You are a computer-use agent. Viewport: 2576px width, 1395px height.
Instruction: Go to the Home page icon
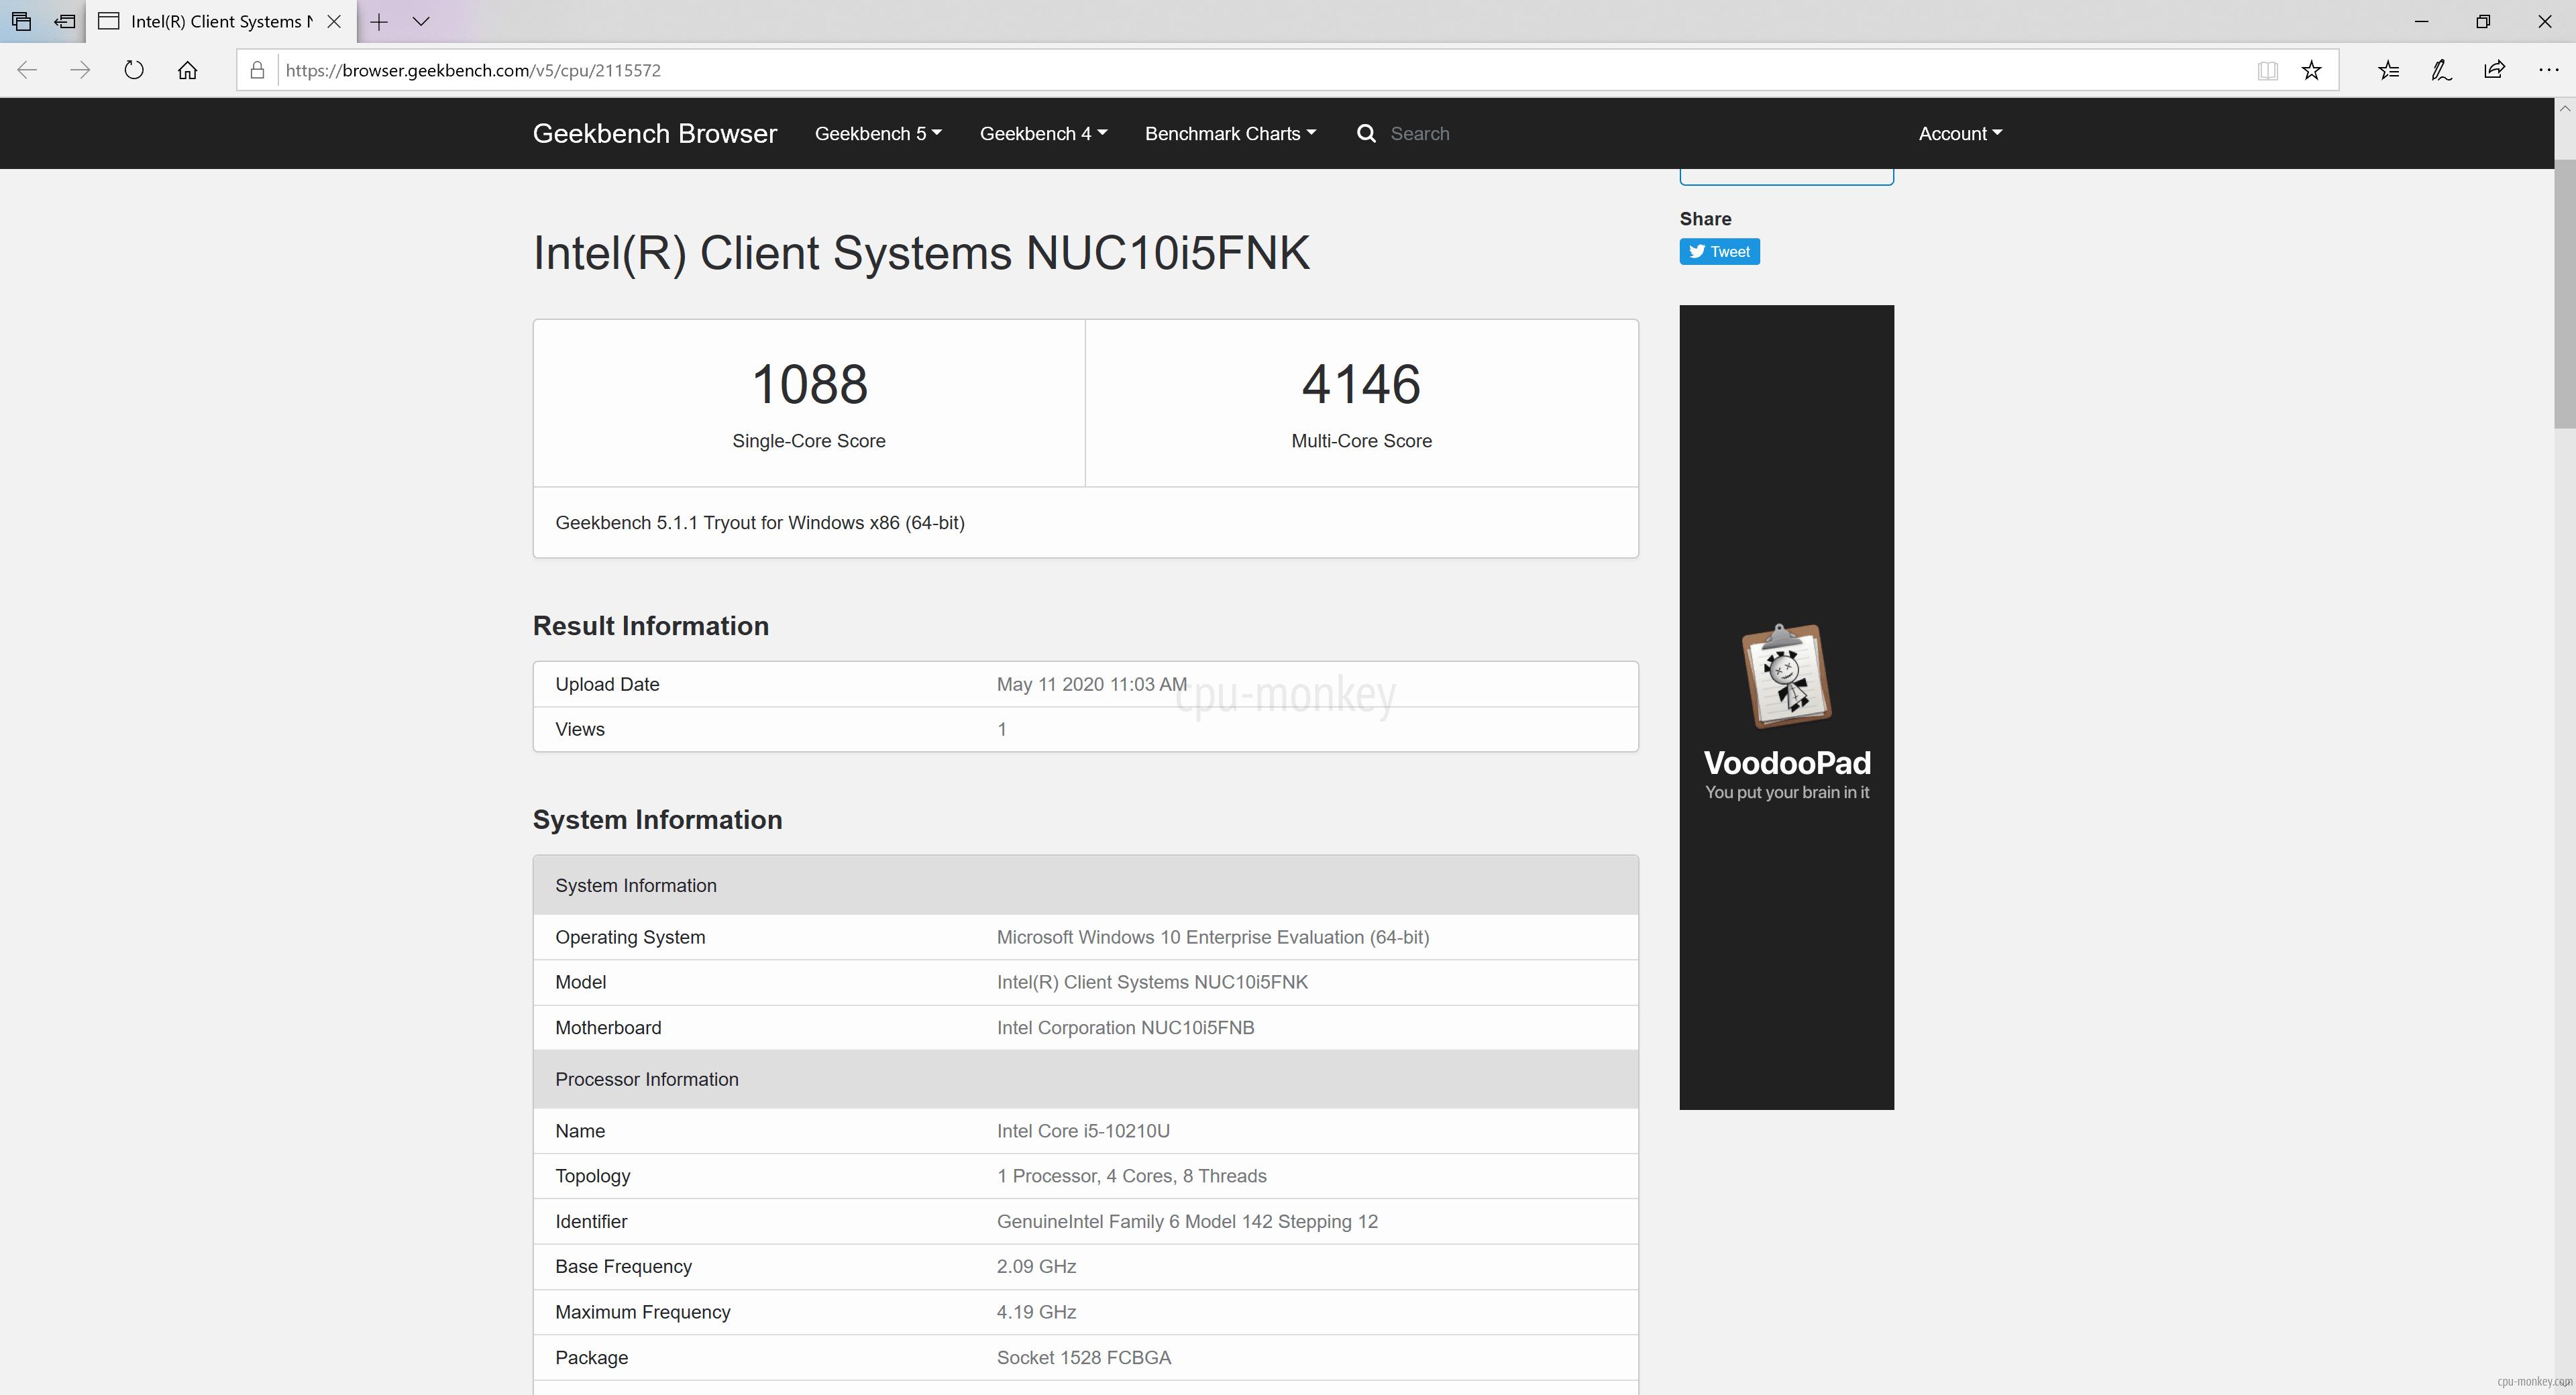tap(187, 70)
